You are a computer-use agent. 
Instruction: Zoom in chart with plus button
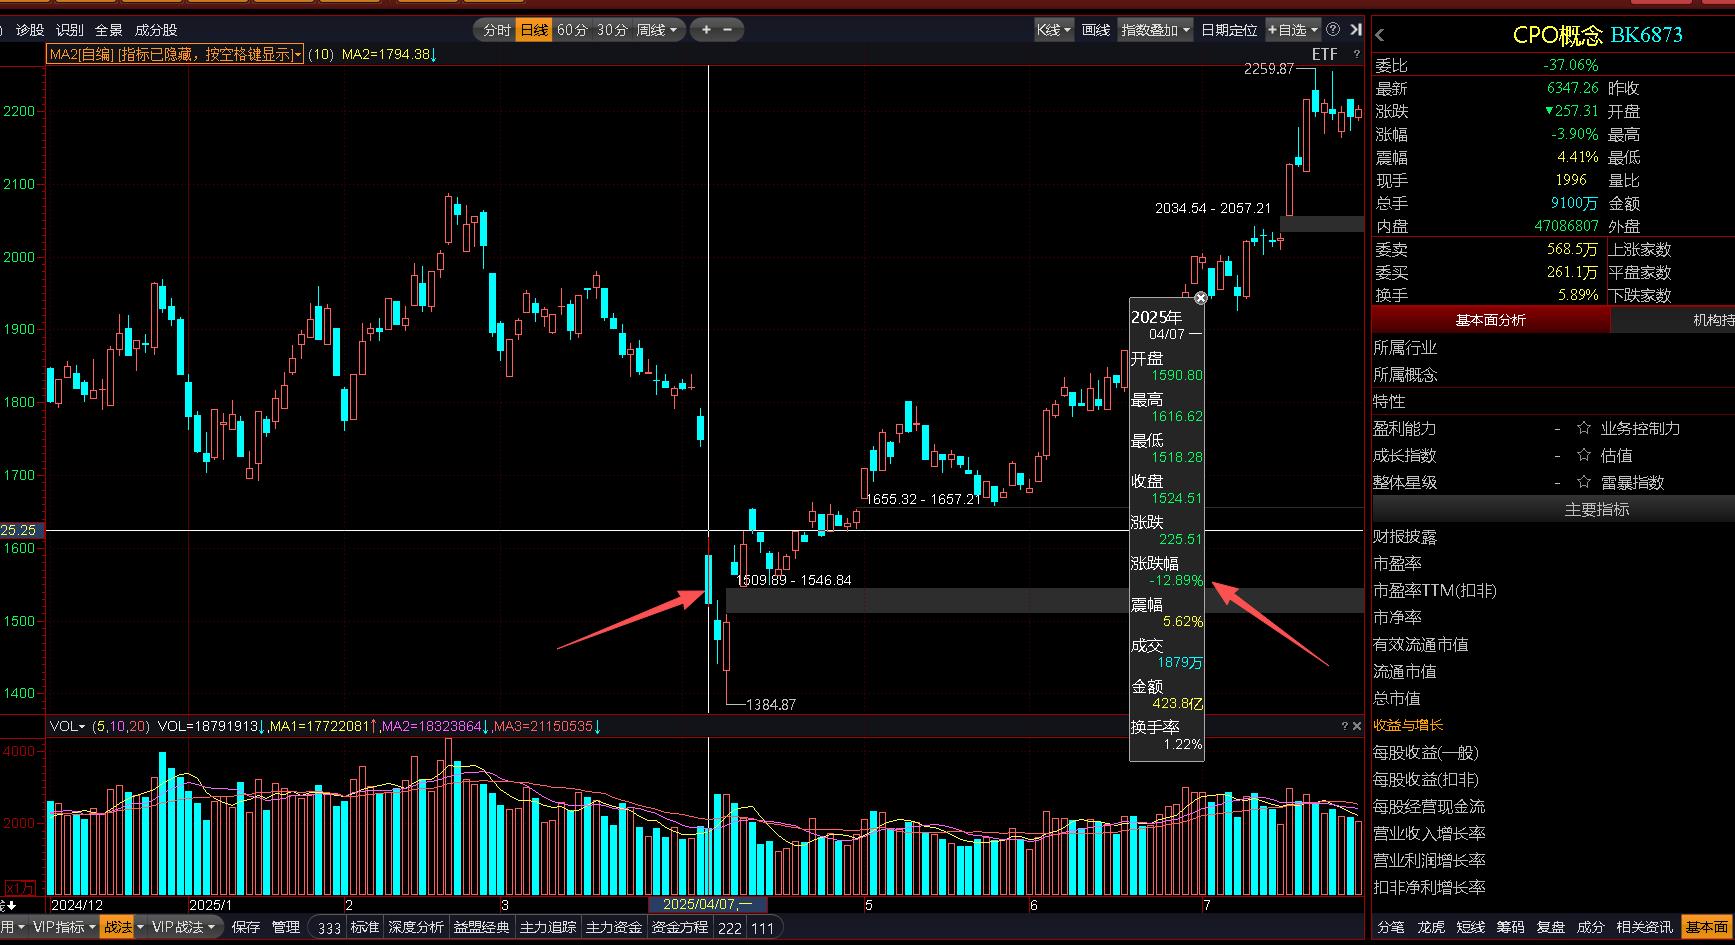click(706, 30)
